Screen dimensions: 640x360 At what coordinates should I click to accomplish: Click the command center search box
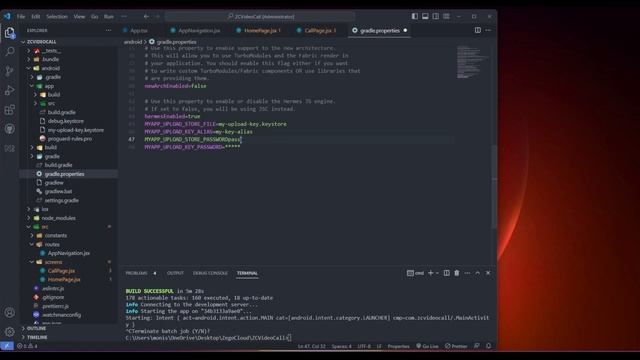[x=260, y=16]
